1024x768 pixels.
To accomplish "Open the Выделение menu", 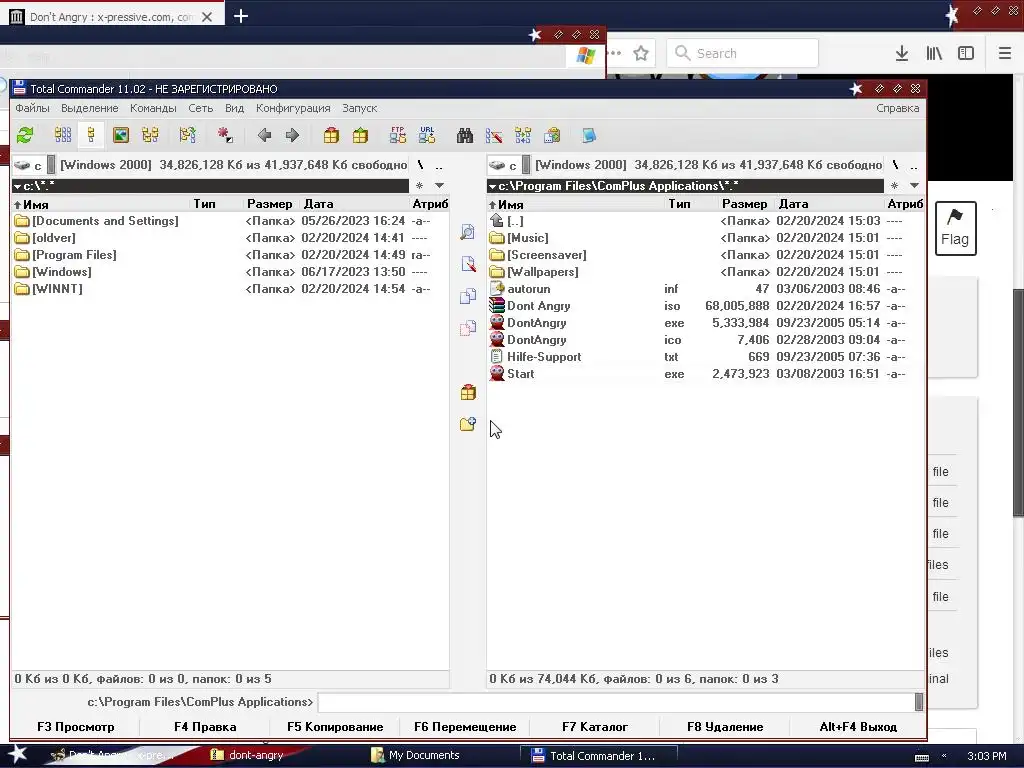I will 89,108.
